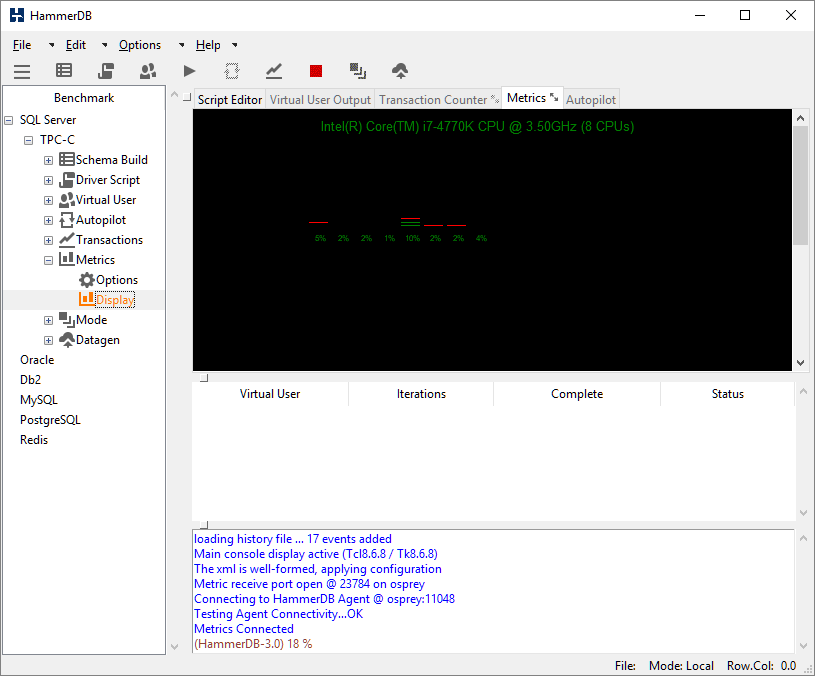Click metrics pane scrollbar down arrow

click(800, 363)
